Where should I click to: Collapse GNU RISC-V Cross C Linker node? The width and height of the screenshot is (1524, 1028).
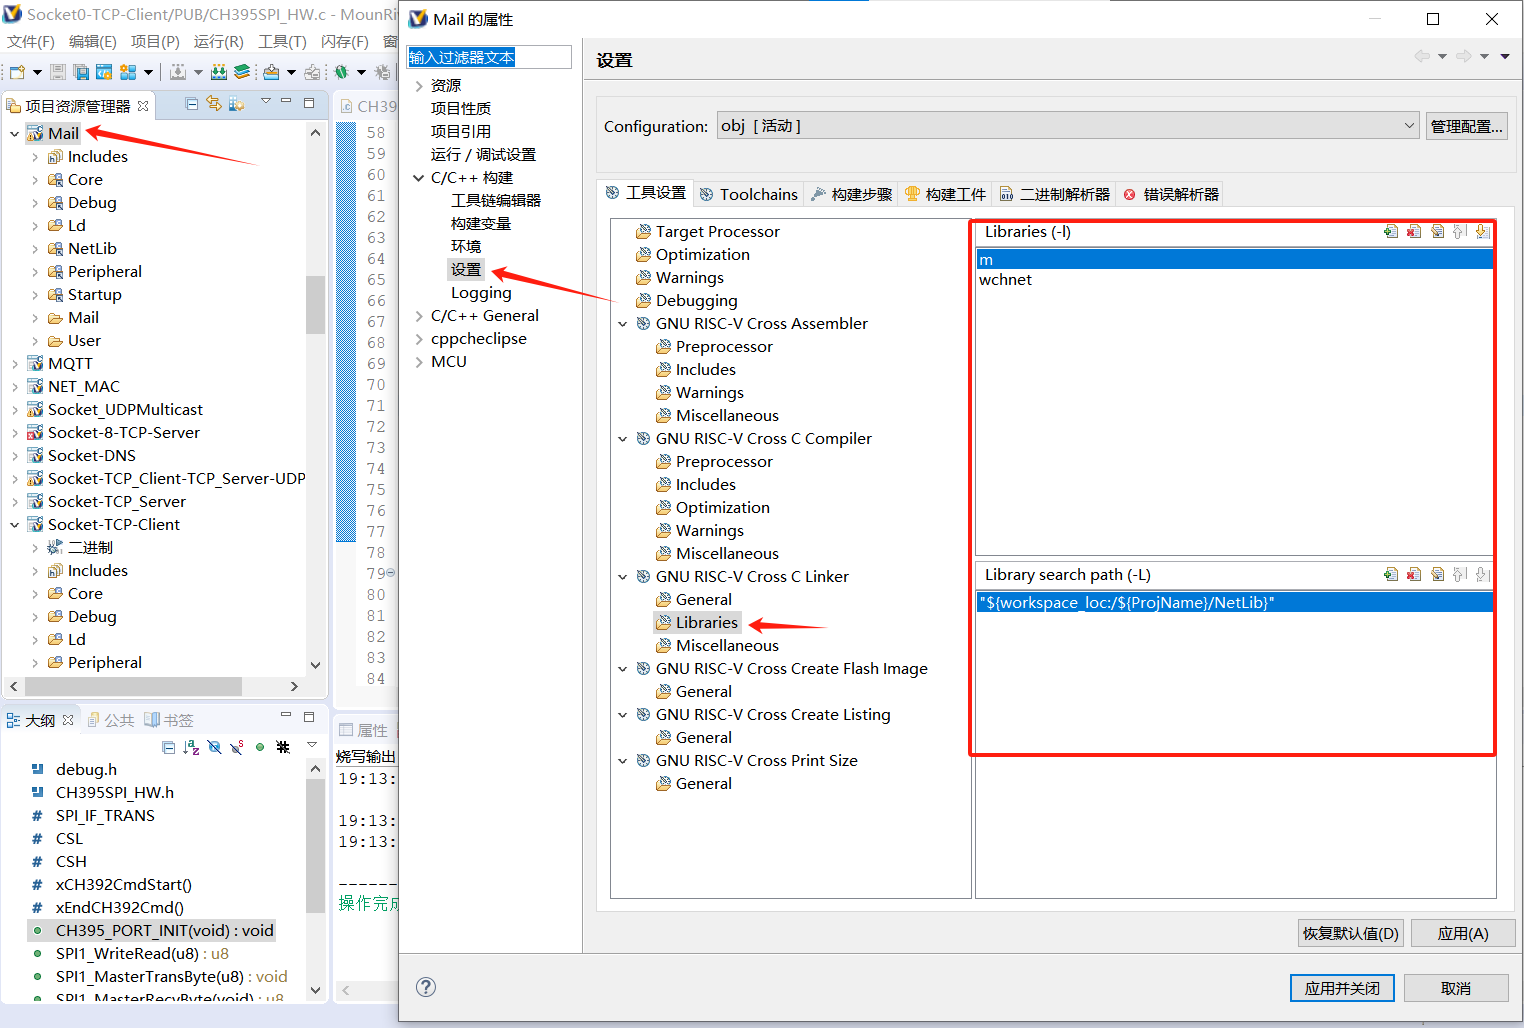623,577
